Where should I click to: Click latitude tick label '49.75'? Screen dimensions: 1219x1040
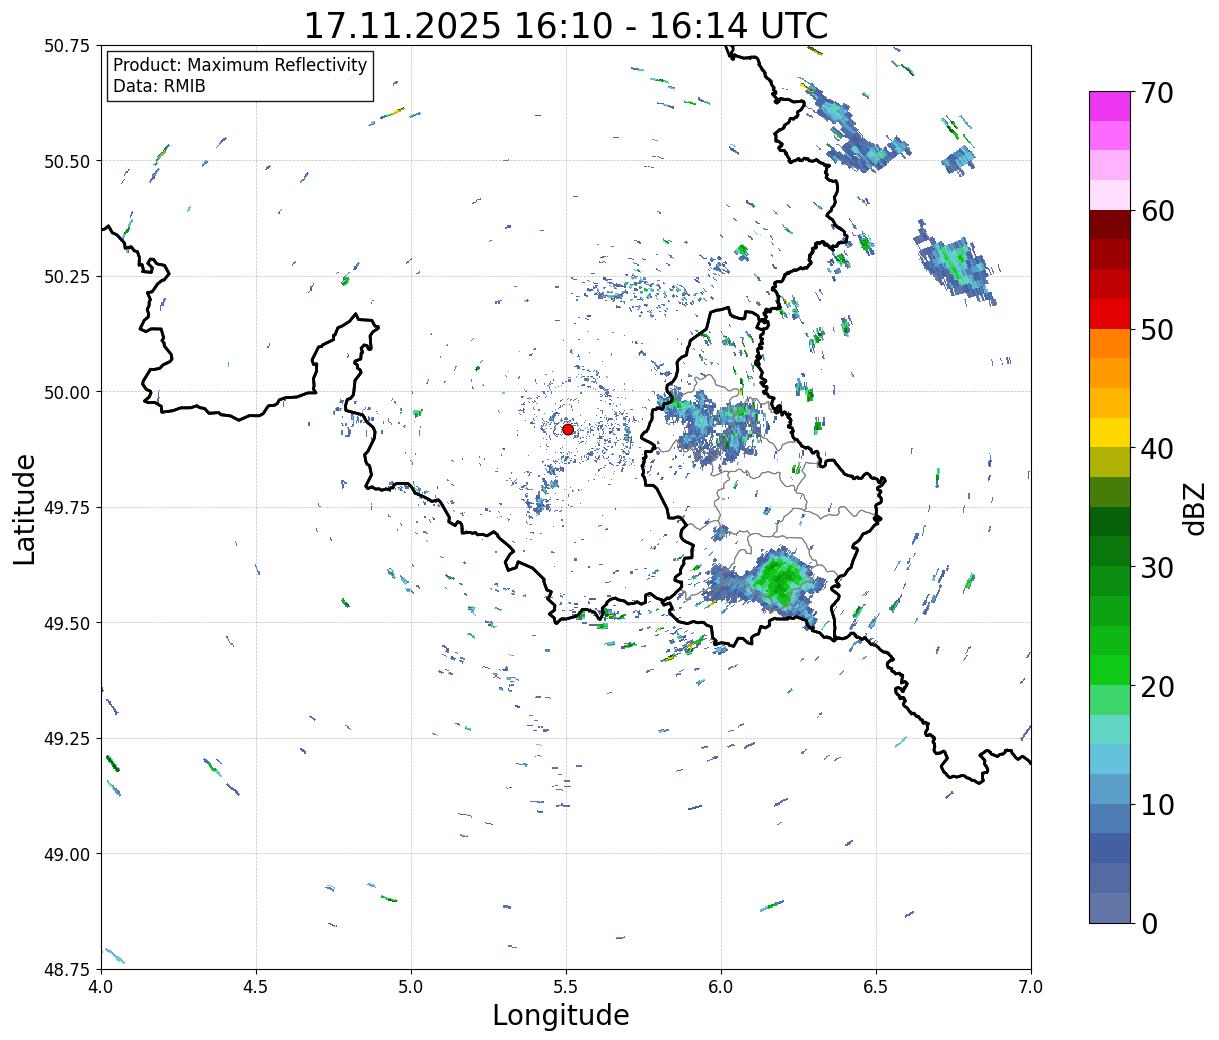click(67, 508)
